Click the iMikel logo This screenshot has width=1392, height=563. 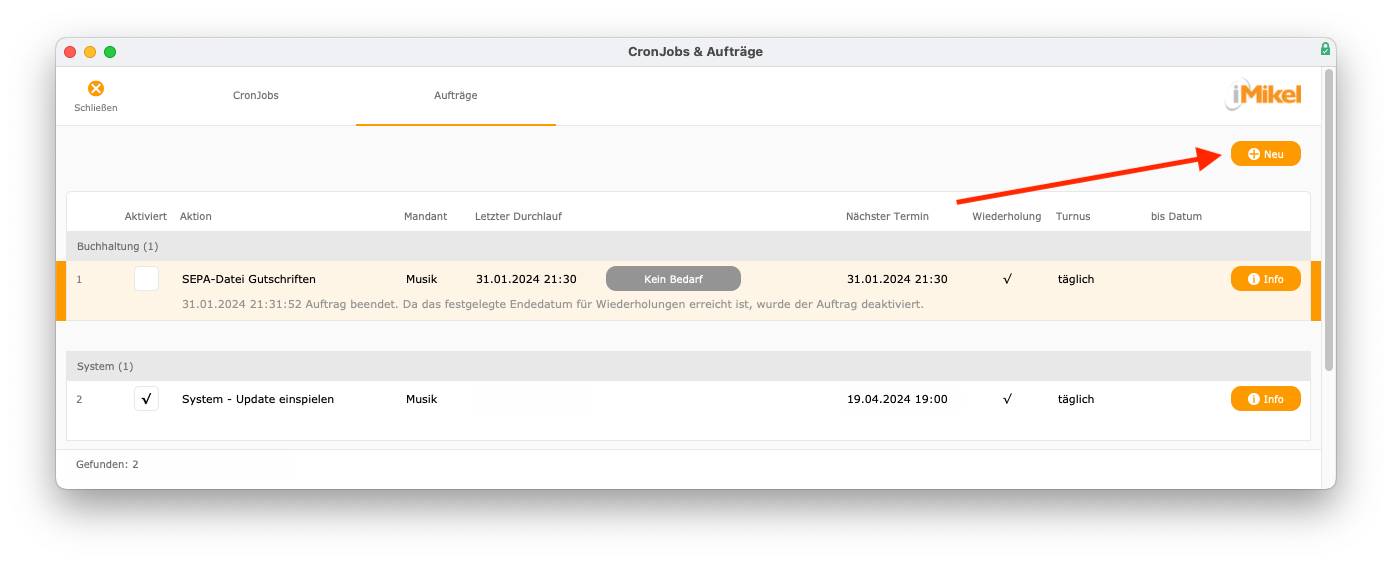click(1263, 95)
